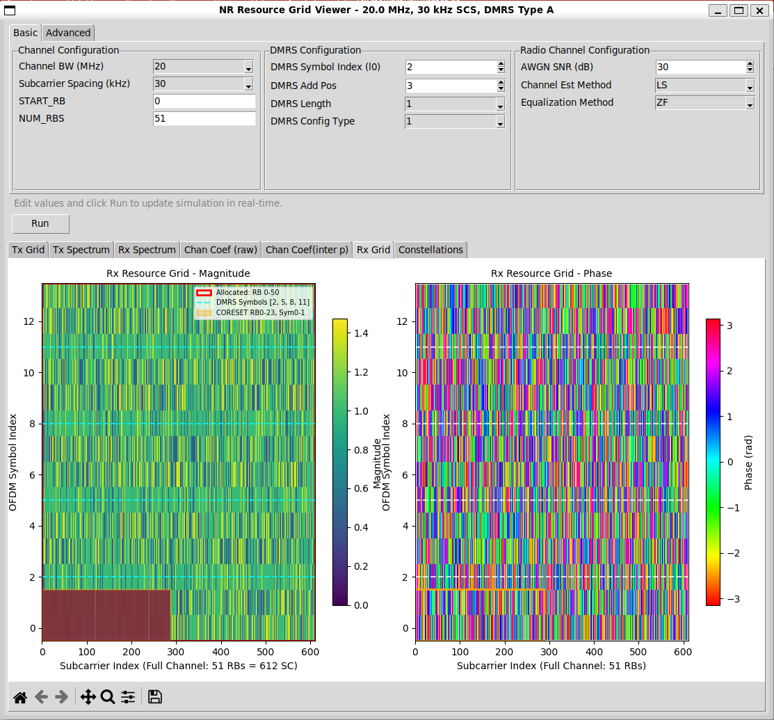Expand the Channel Est Method dropdown
This screenshot has width=774, height=720.
coord(704,85)
